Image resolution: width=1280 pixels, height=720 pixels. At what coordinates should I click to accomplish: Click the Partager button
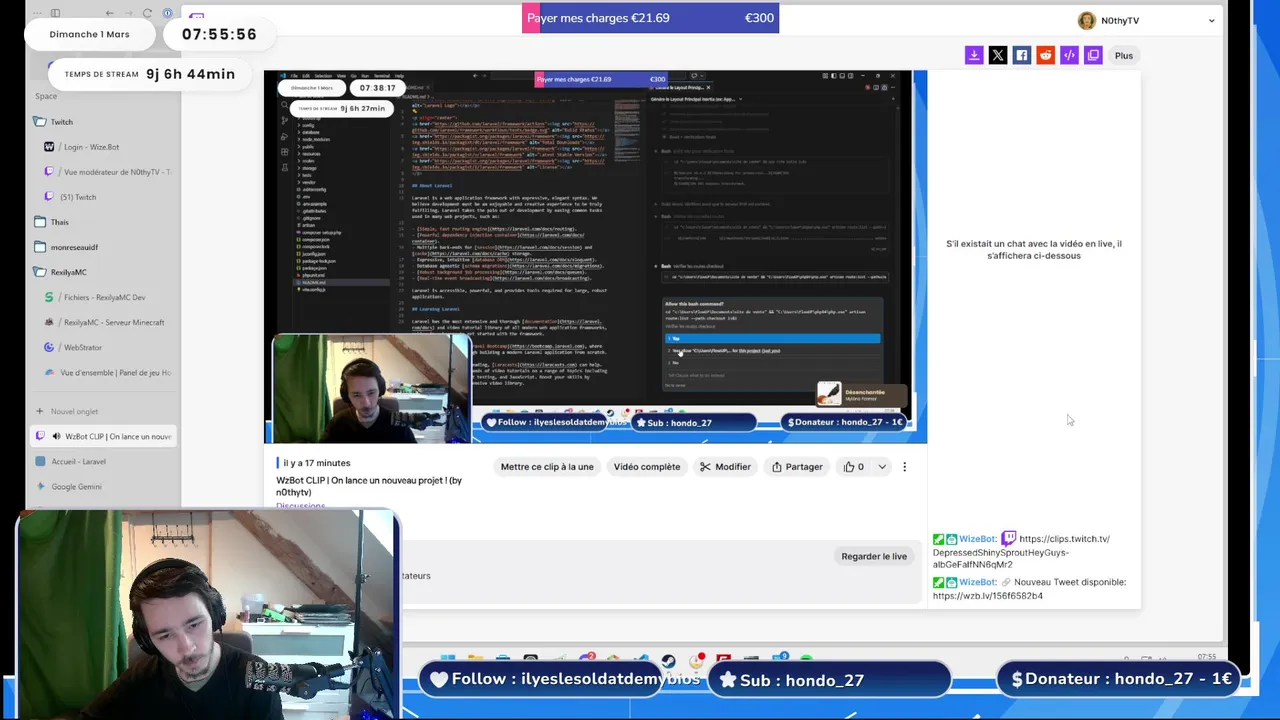(797, 467)
